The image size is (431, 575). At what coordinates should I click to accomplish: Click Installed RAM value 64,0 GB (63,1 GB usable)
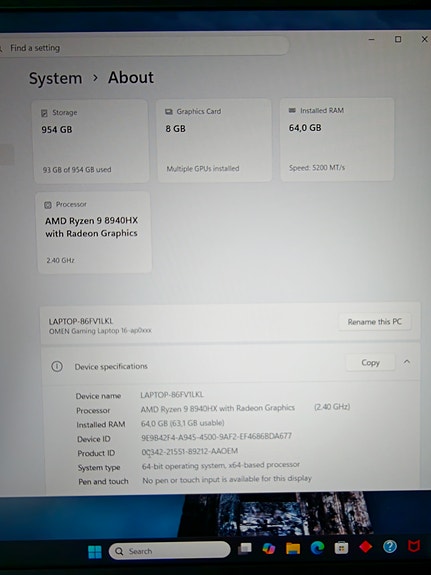pyautogui.click(x=183, y=423)
